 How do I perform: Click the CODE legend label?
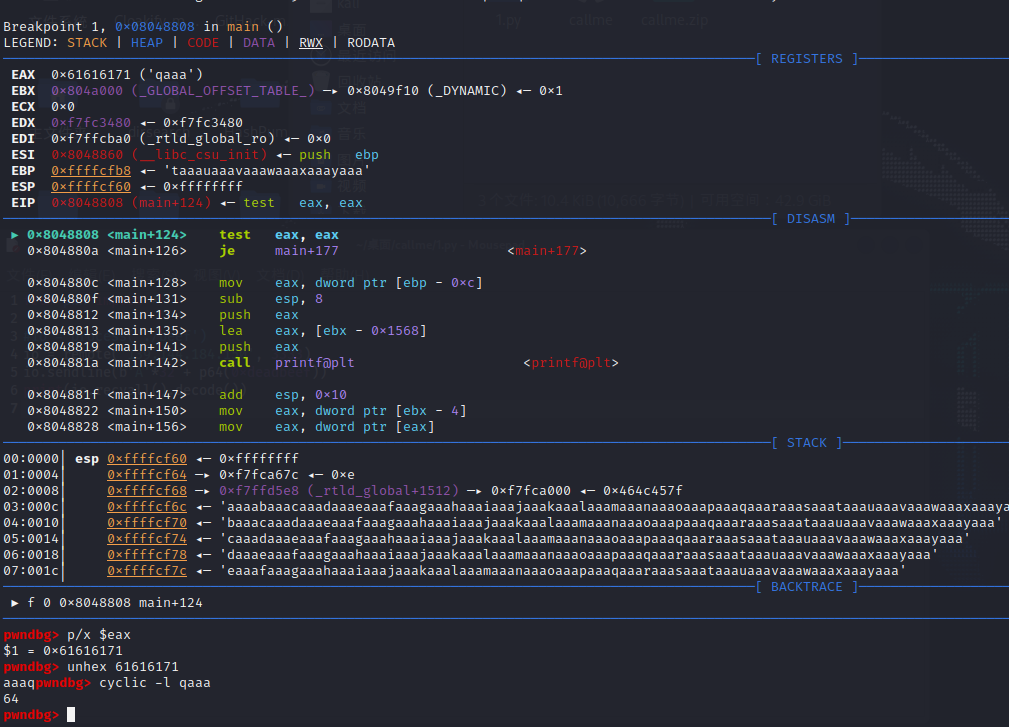coord(203,42)
